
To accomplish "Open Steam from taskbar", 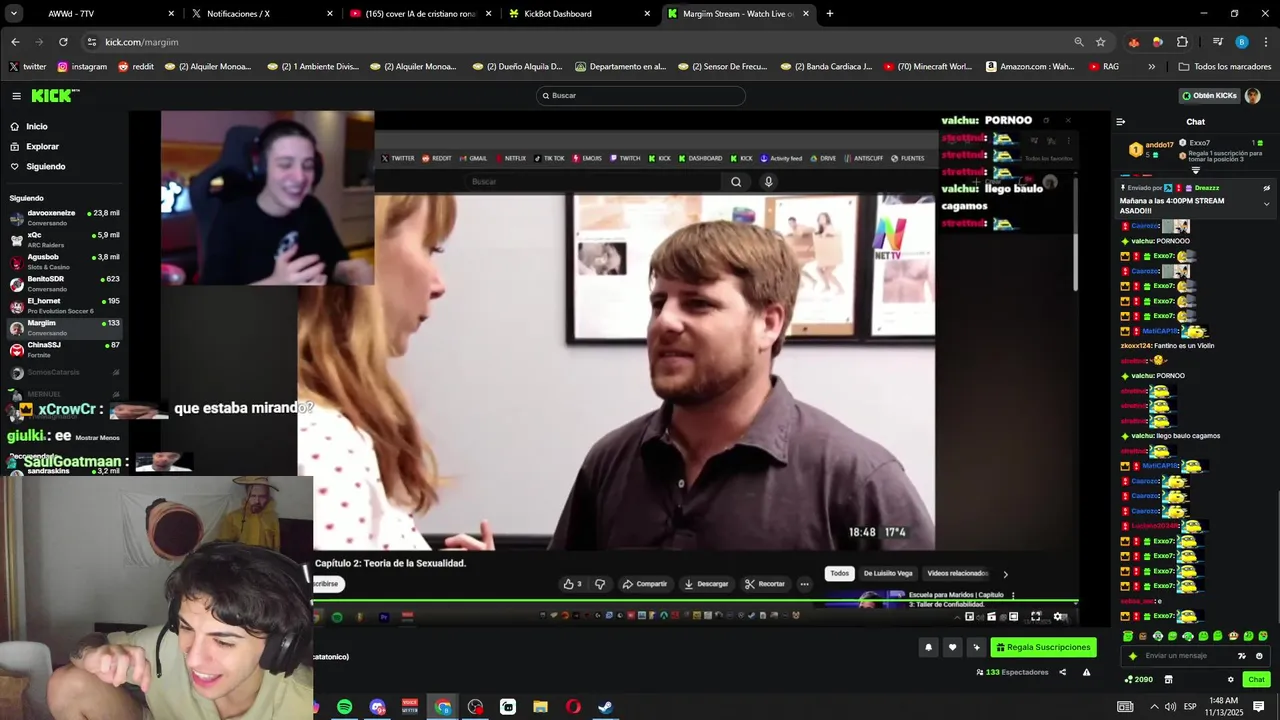I will [605, 707].
